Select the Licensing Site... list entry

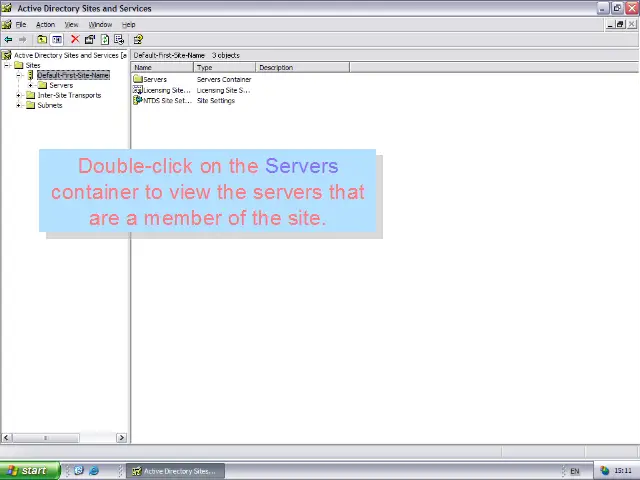tap(167, 90)
